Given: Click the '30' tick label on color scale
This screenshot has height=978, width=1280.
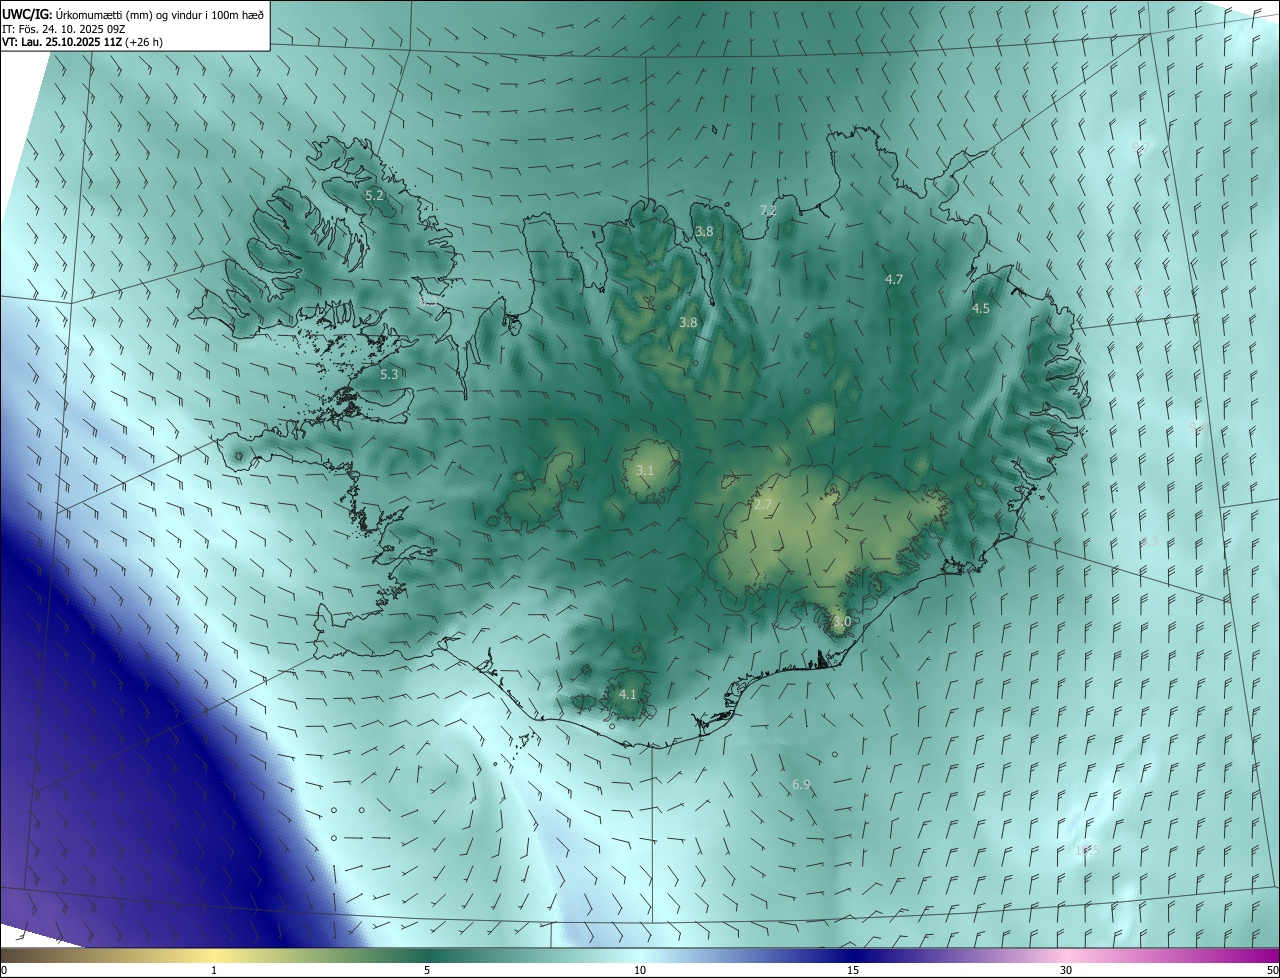Looking at the screenshot, I should [1066, 971].
